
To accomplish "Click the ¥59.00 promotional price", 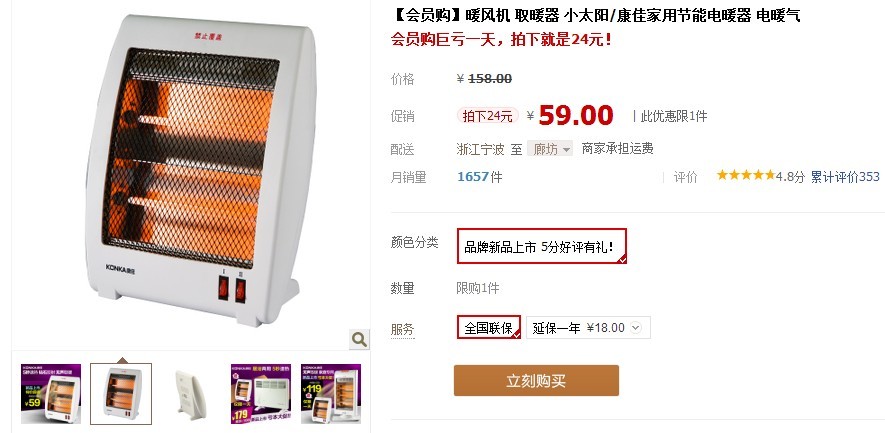I will [575, 116].
